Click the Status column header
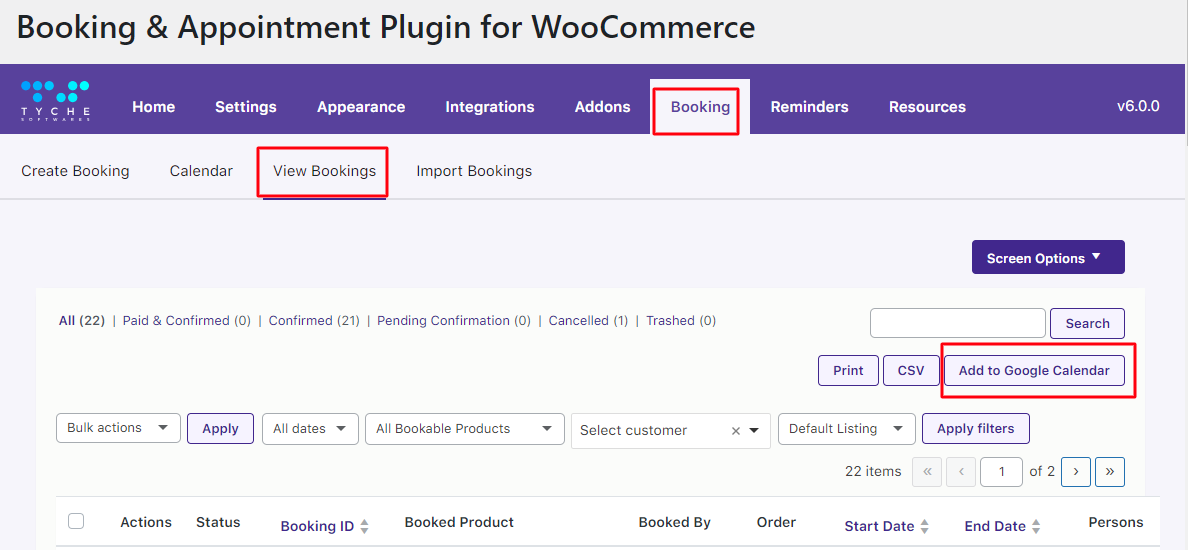Image resolution: width=1188 pixels, height=550 pixels. 218,522
